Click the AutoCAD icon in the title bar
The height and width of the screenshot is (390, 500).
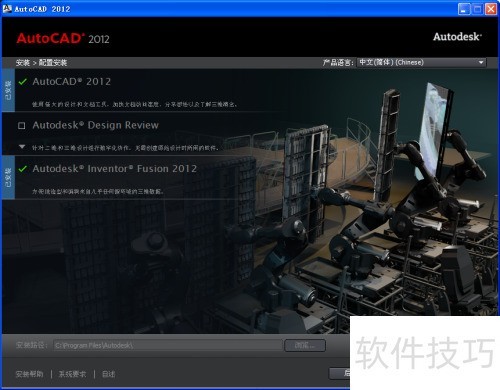pyautogui.click(x=7, y=9)
